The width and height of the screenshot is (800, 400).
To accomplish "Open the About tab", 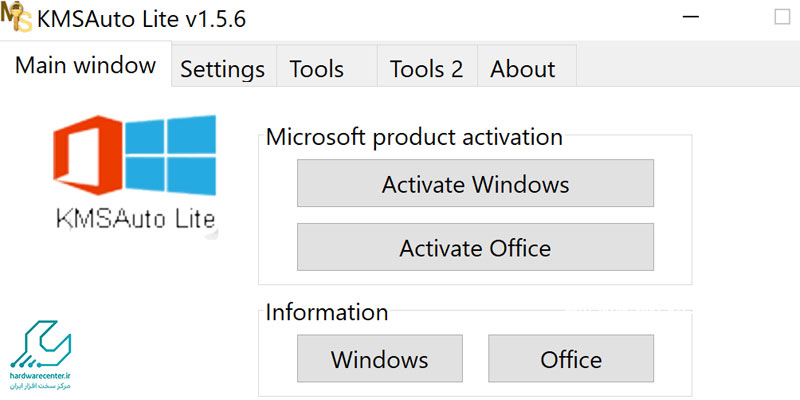I will pyautogui.click(x=523, y=69).
